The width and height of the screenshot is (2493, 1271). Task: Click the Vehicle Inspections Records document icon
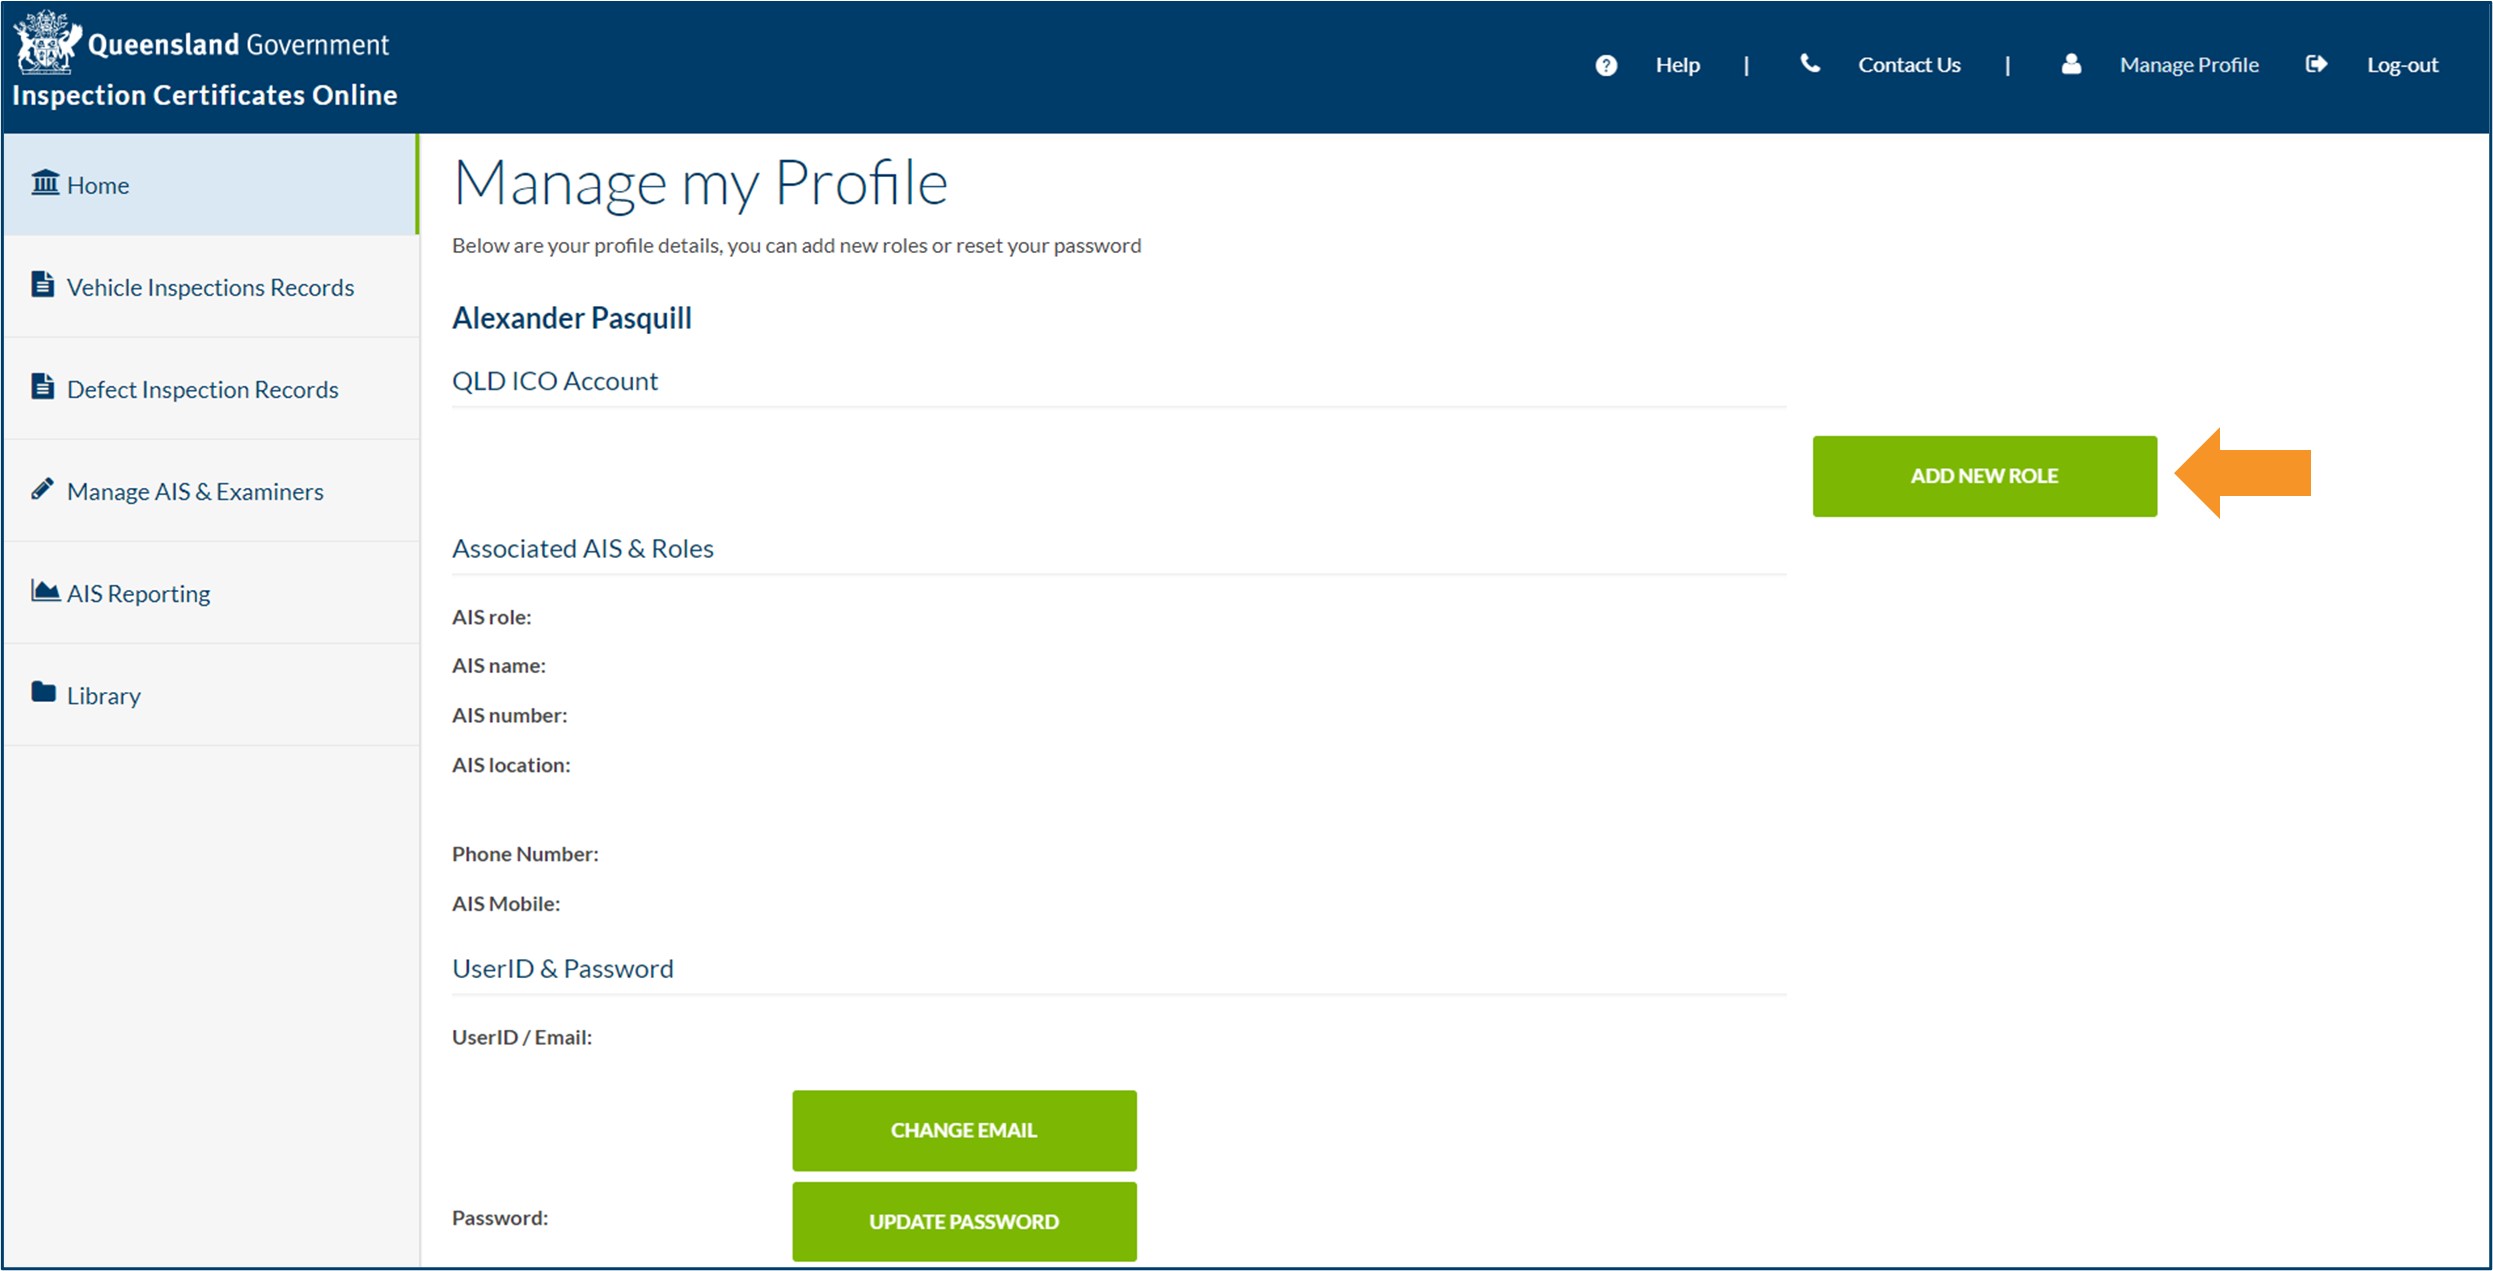click(43, 285)
